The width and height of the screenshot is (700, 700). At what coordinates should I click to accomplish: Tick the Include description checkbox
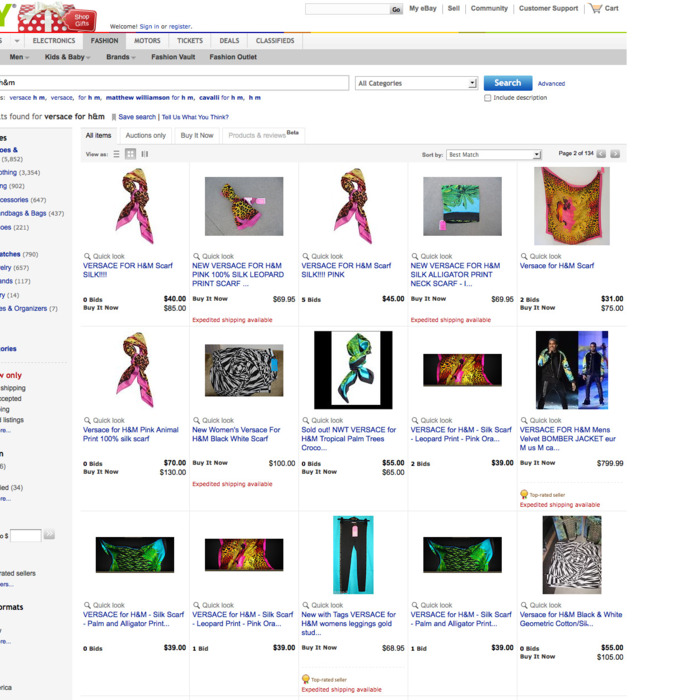(x=488, y=98)
